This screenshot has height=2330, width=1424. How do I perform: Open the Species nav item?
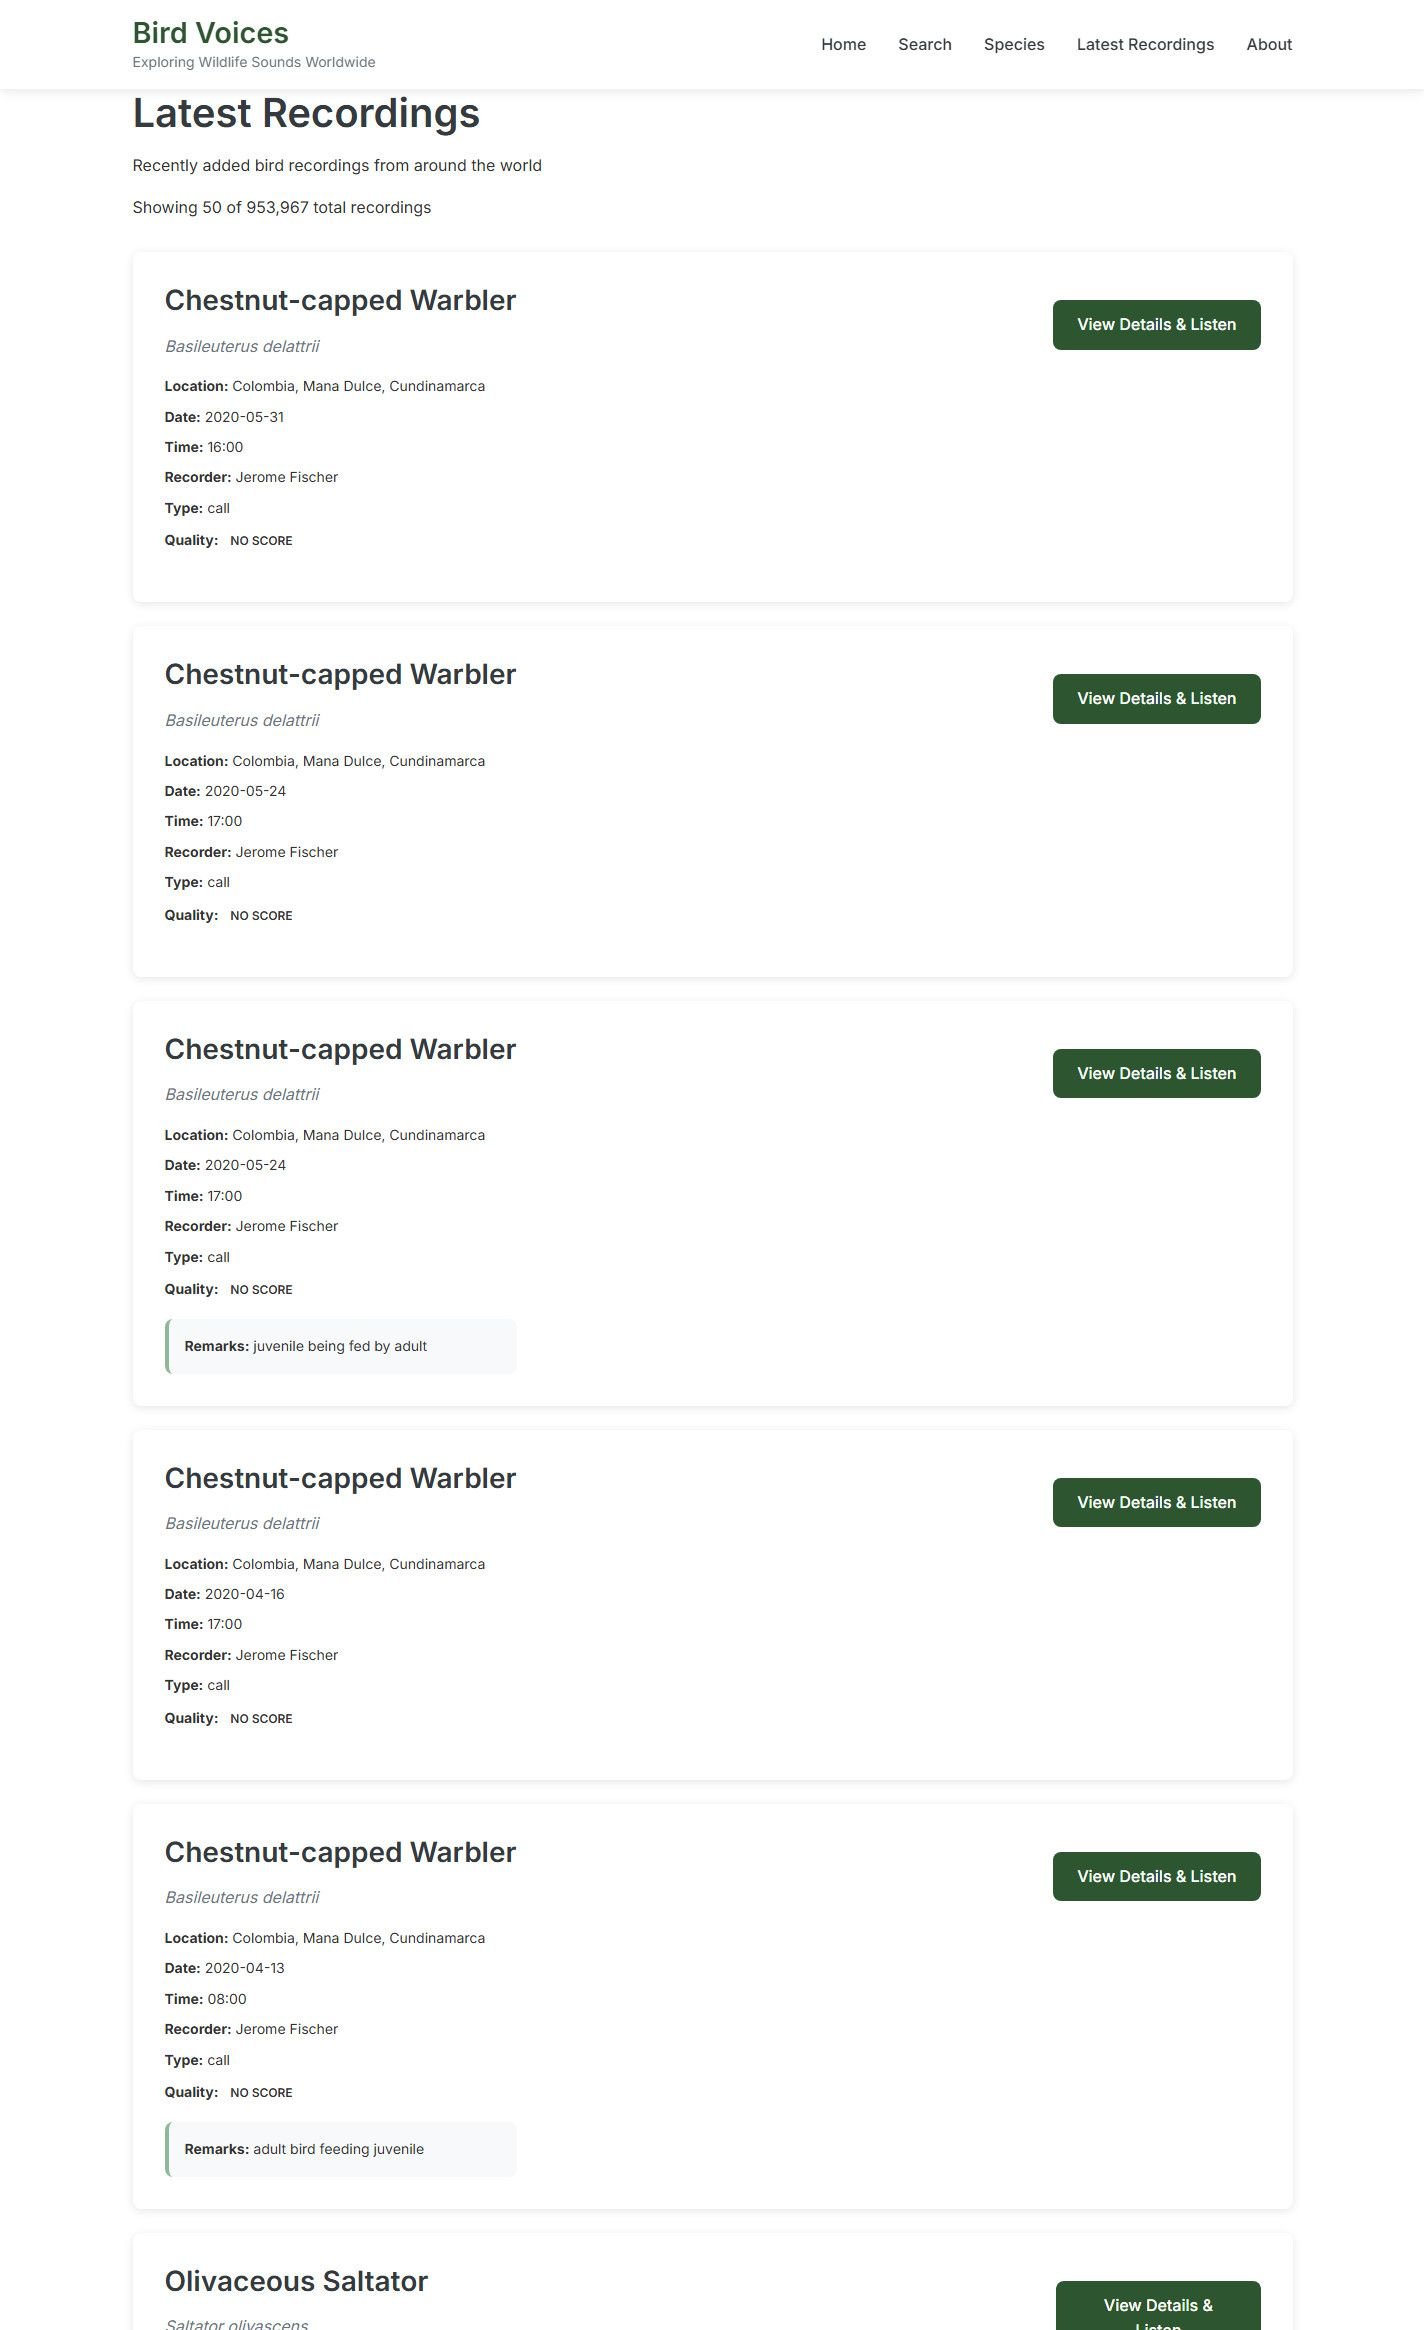(x=1013, y=44)
